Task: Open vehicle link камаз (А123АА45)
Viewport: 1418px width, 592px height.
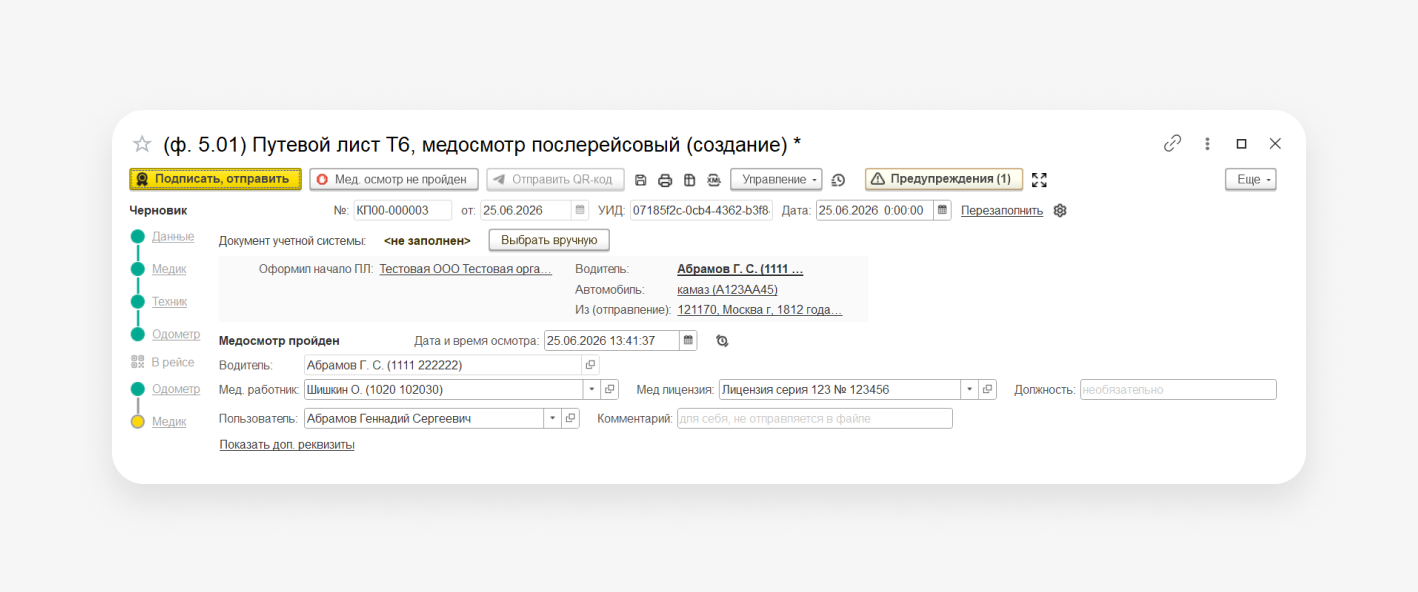Action: click(727, 290)
